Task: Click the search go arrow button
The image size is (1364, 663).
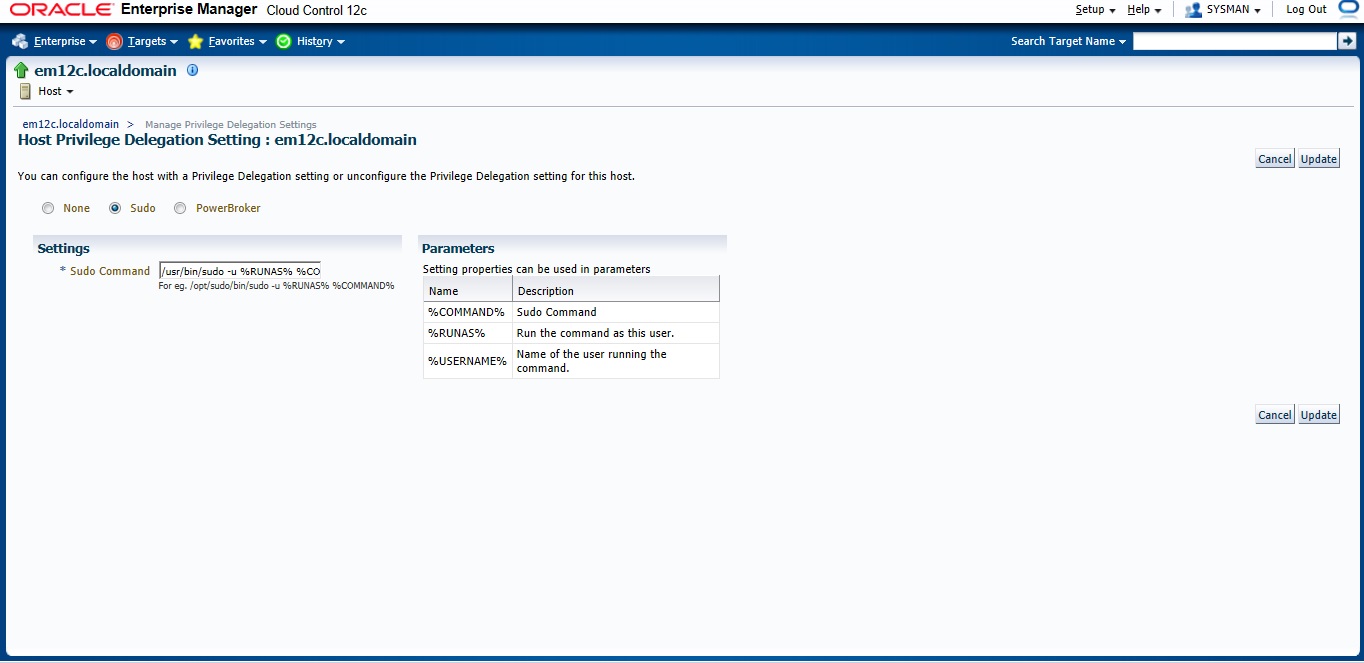Action: (1346, 41)
